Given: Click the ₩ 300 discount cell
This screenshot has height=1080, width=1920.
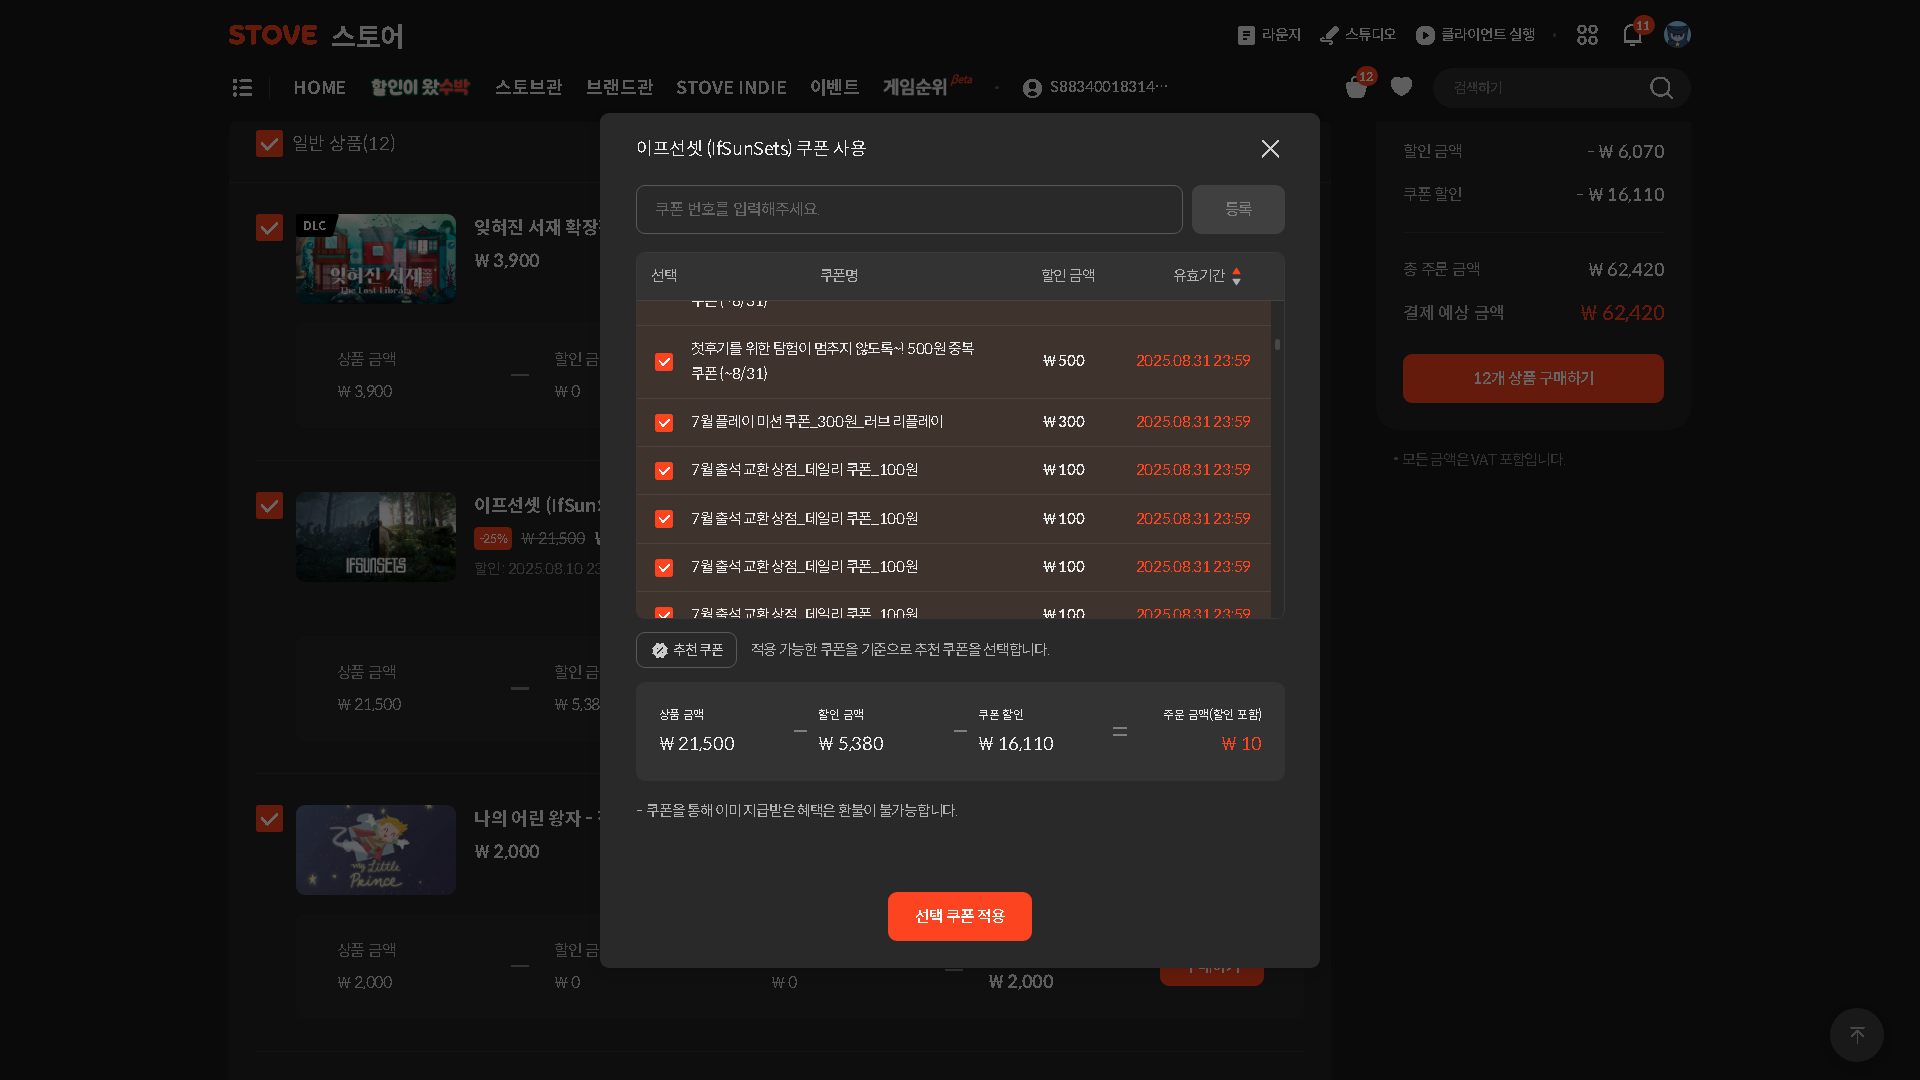Looking at the screenshot, I should (1064, 422).
